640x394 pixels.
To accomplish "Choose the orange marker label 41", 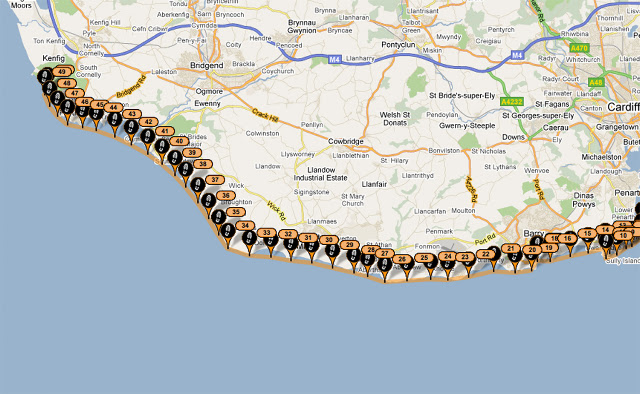I will (165, 131).
